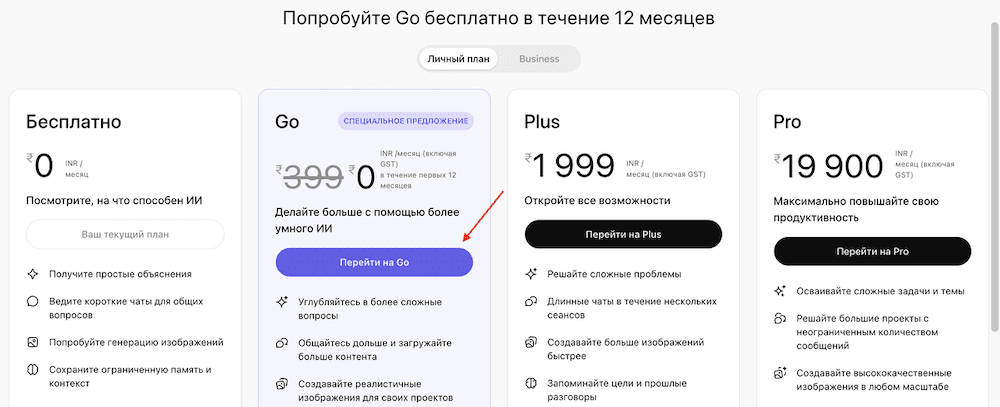Click the icon beside "Решайте большие проекты"
1000x407 pixels.
(780, 319)
